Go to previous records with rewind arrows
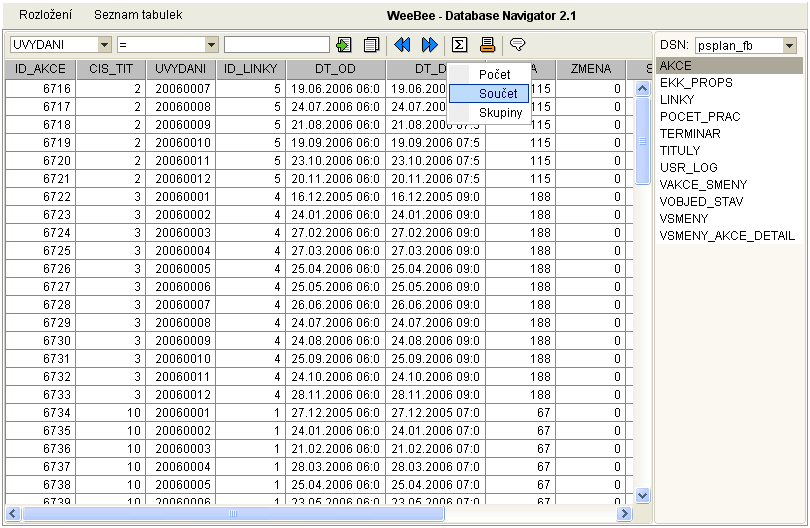The height and width of the screenshot is (528, 810). [x=403, y=45]
